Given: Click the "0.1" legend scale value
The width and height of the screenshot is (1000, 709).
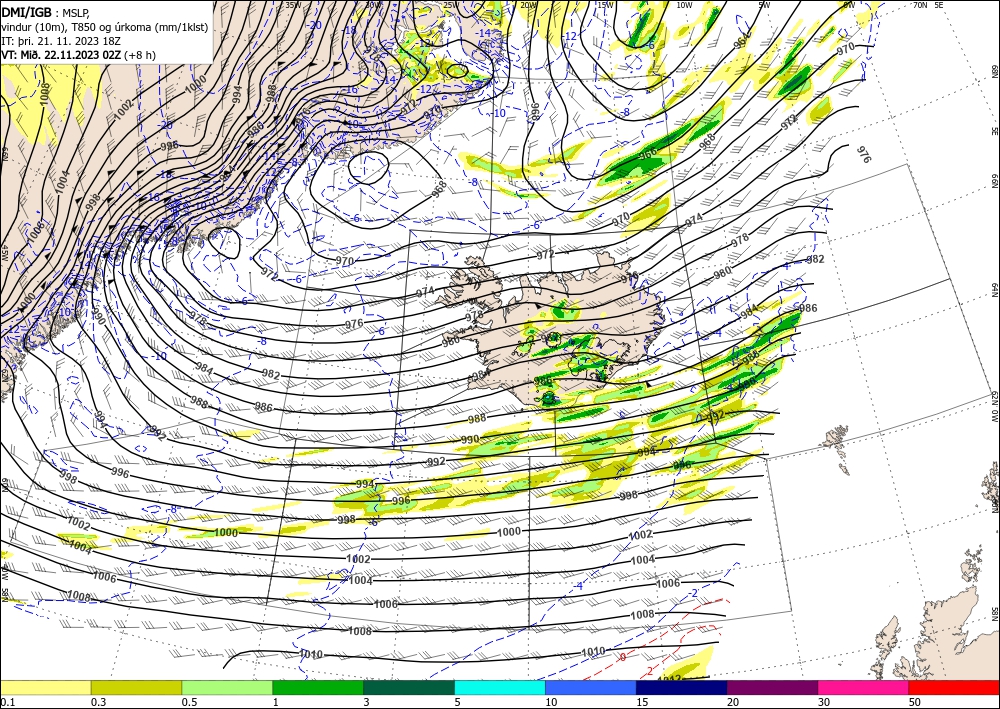Looking at the screenshot, I should point(8,702).
